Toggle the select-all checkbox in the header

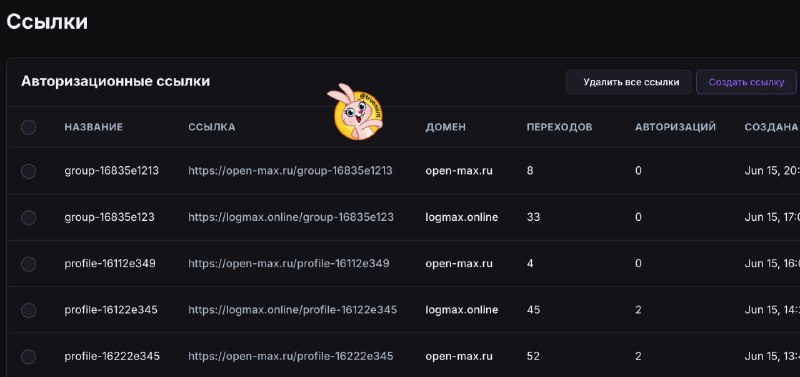pyautogui.click(x=29, y=127)
